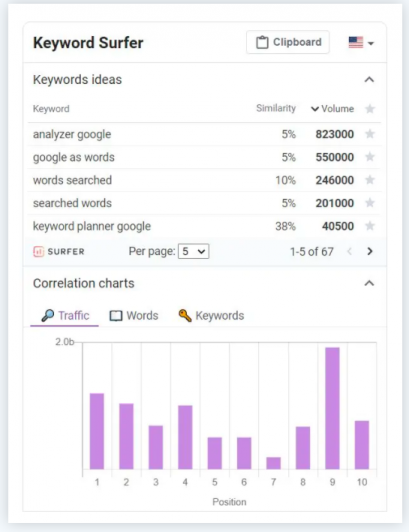
Task: Open the Per page dropdown
Action: click(193, 251)
